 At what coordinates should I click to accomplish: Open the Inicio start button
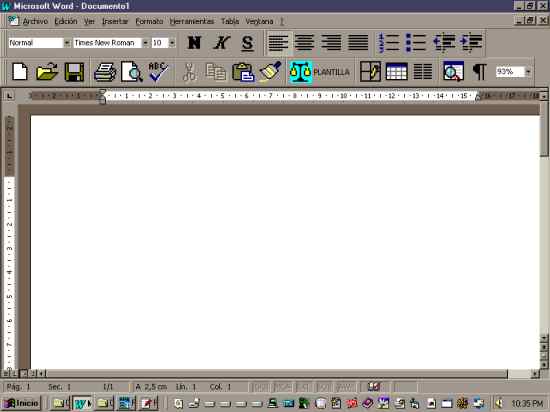click(22, 403)
